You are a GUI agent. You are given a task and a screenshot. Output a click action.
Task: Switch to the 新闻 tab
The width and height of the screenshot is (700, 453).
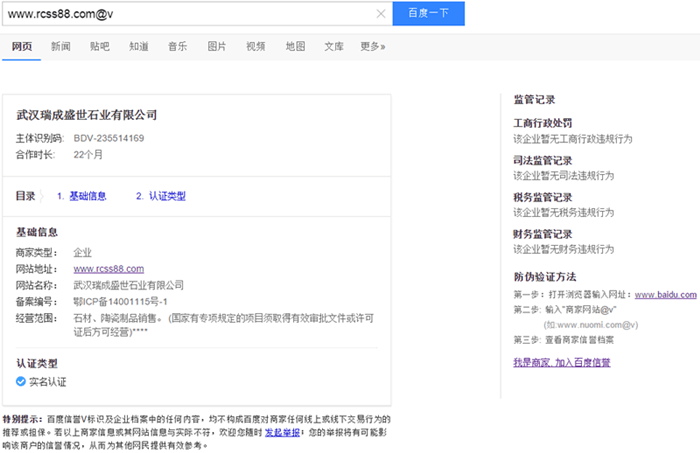[61, 46]
